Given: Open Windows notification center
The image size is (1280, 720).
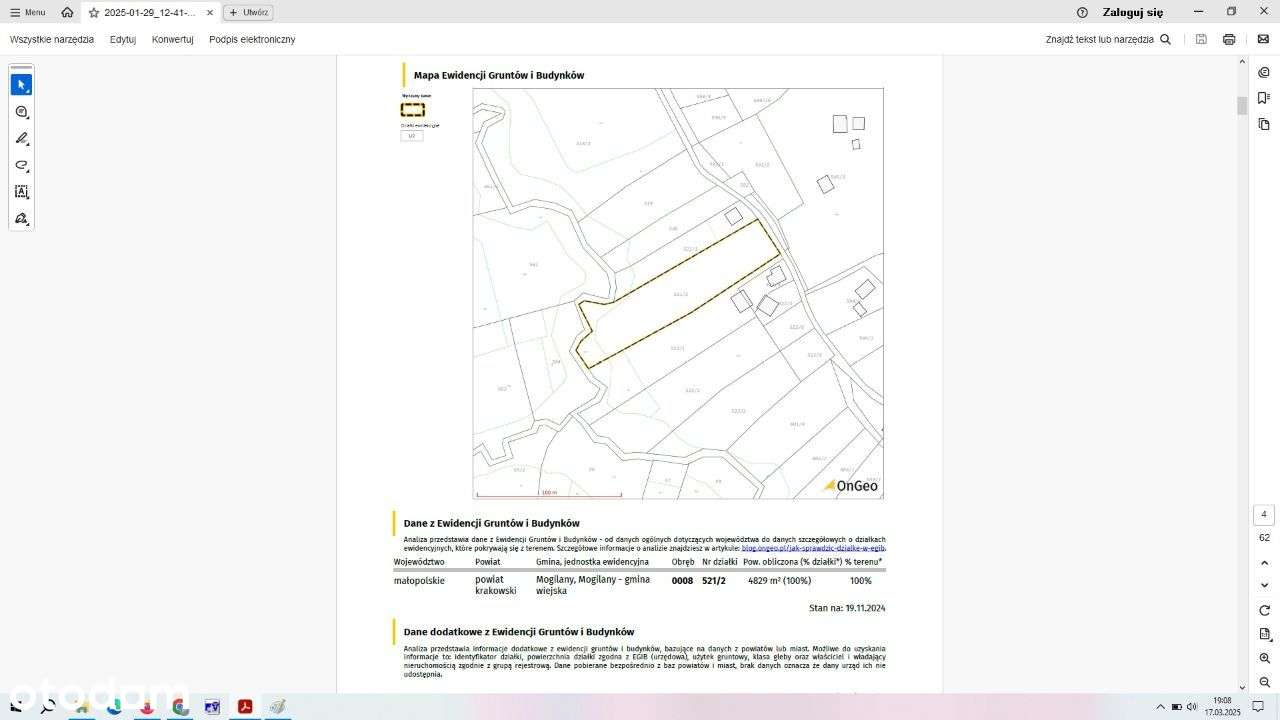Looking at the screenshot, I should pyautogui.click(x=1258, y=707).
